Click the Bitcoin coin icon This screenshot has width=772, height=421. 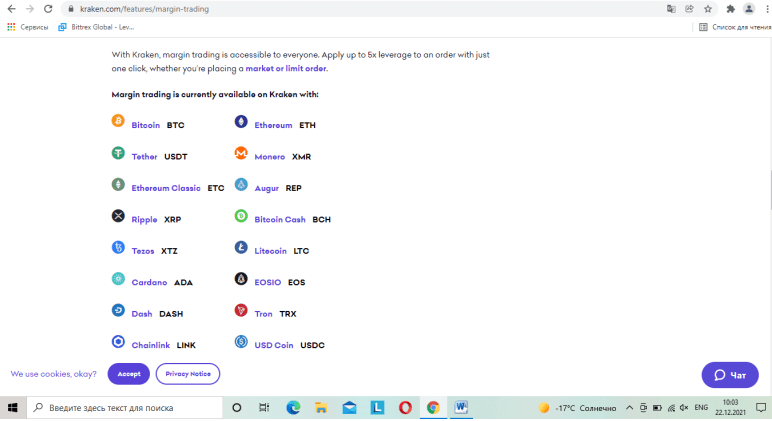tap(118, 122)
